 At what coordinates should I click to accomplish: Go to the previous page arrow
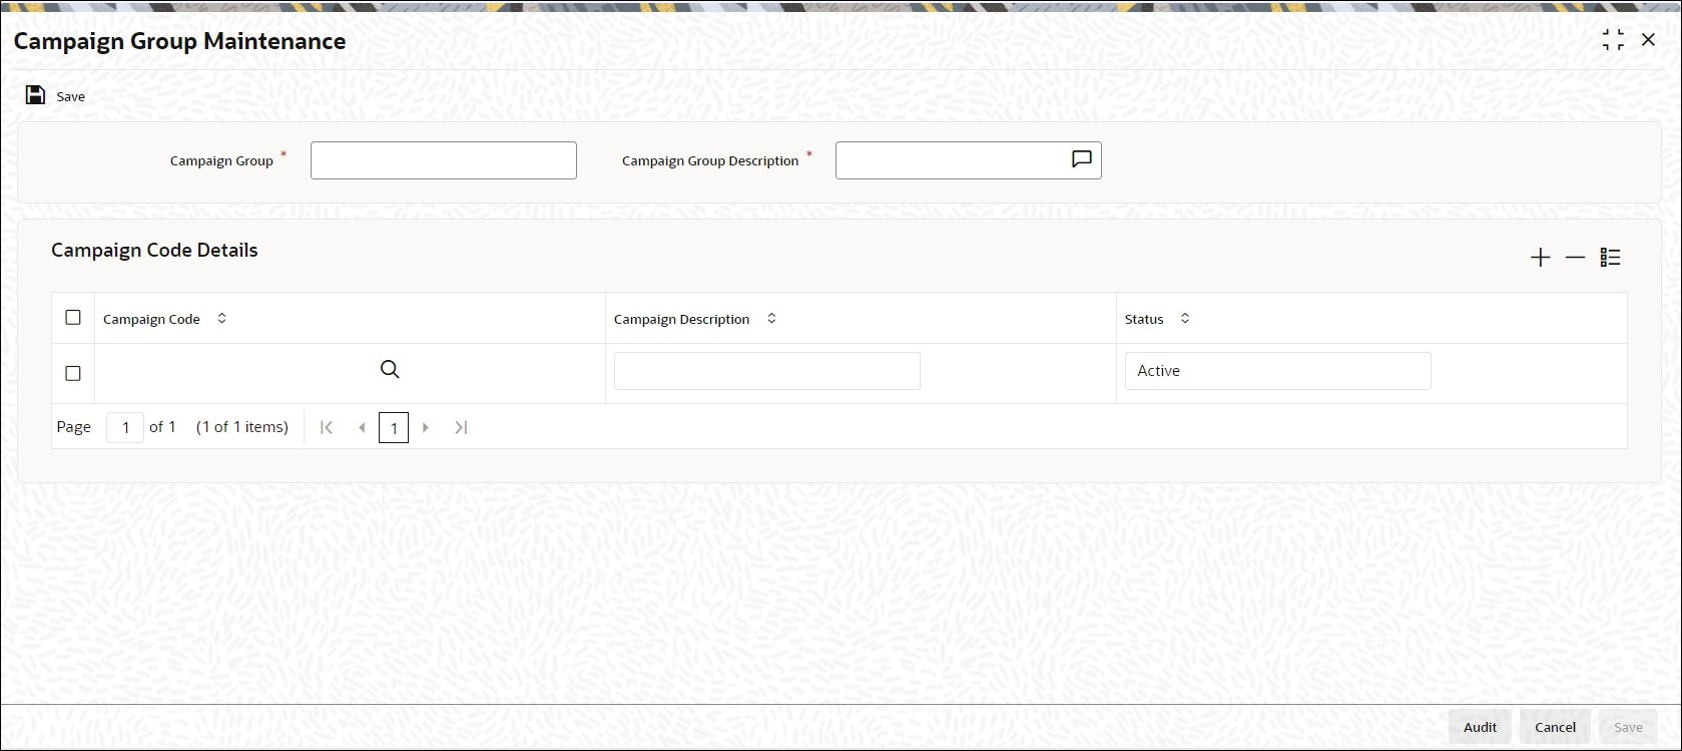point(362,427)
